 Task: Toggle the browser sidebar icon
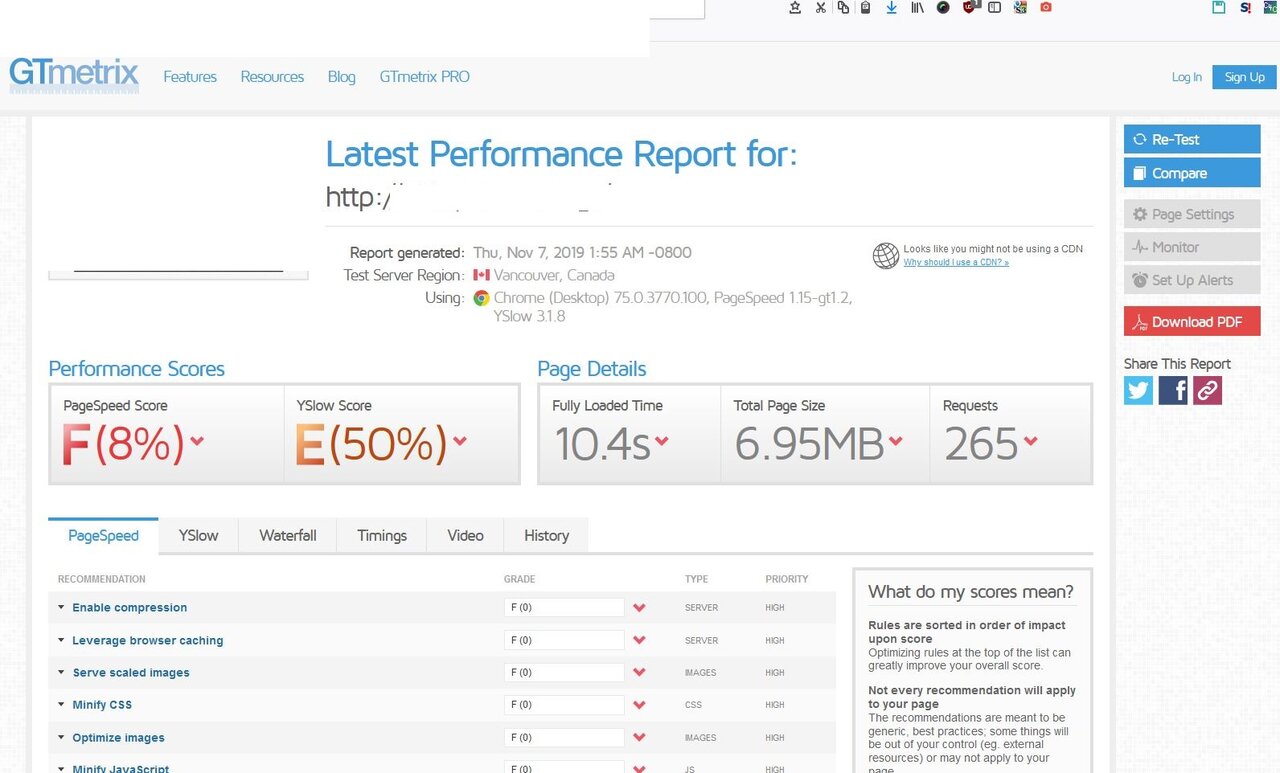tap(994, 7)
